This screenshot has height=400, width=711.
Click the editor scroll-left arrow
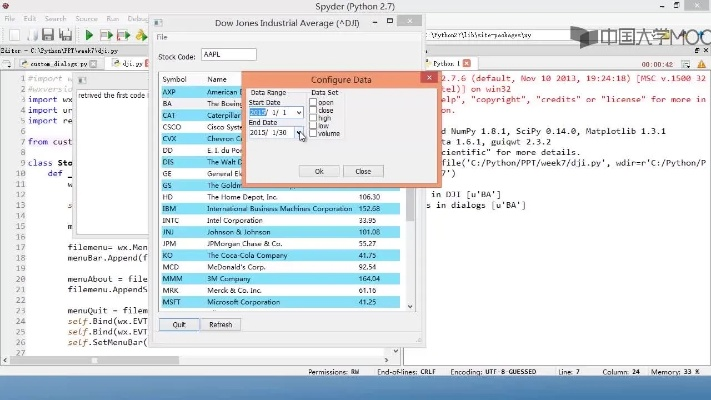pos(5,360)
